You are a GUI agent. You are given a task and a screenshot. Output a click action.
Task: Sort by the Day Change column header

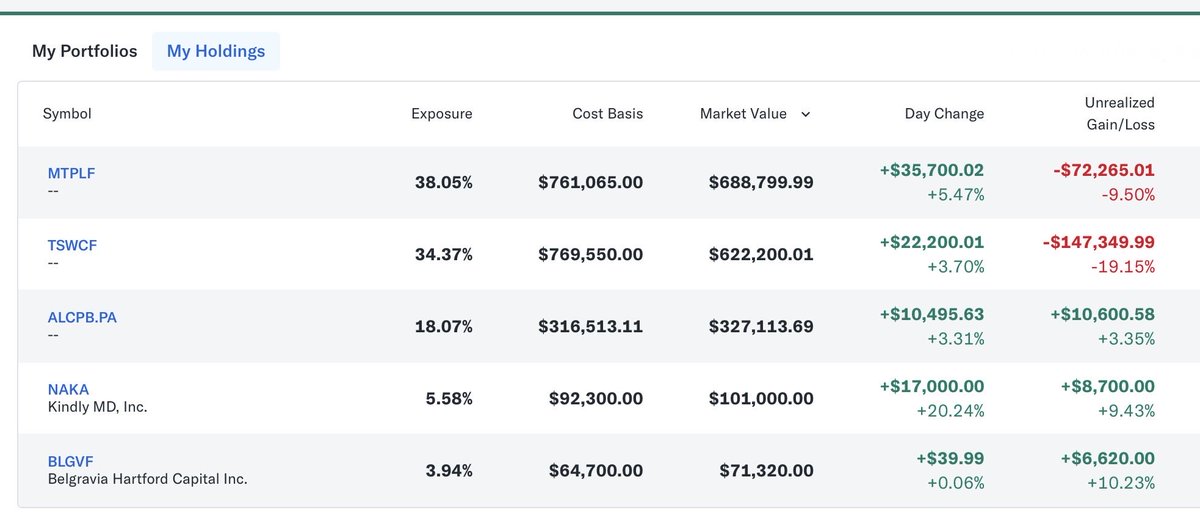pos(944,114)
